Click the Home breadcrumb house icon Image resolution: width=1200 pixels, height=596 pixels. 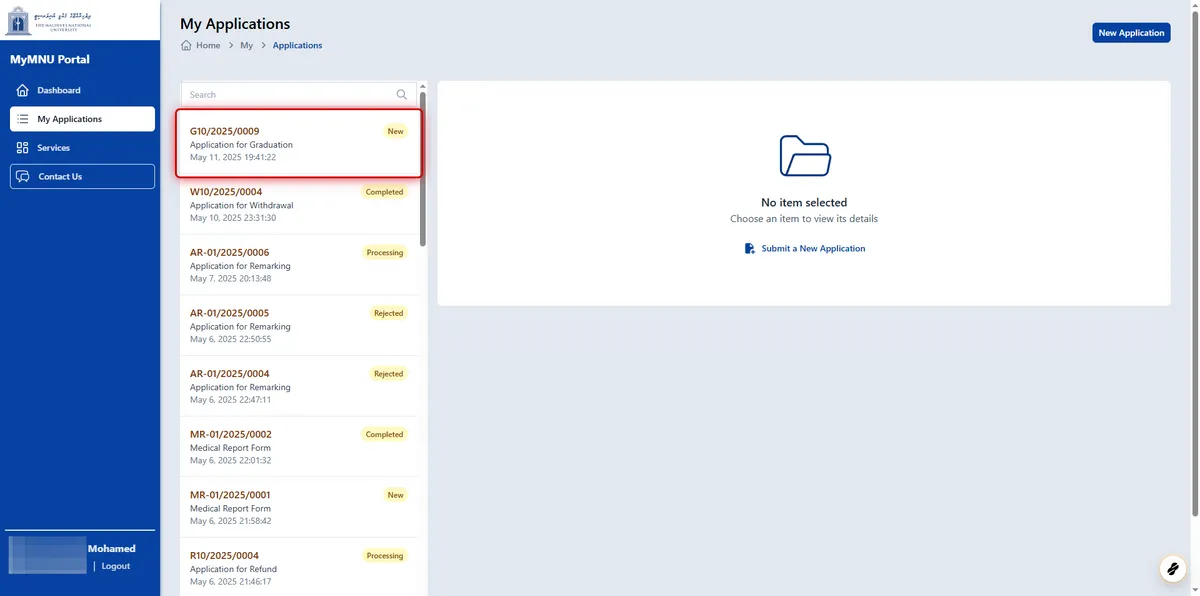186,45
